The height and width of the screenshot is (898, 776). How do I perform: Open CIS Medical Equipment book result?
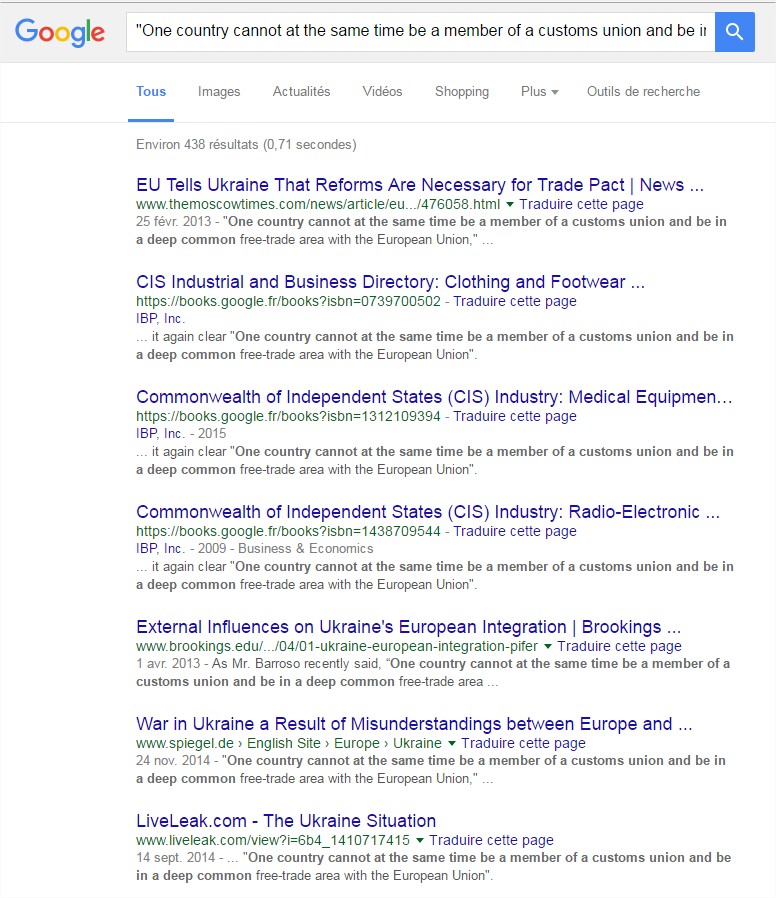click(x=434, y=398)
